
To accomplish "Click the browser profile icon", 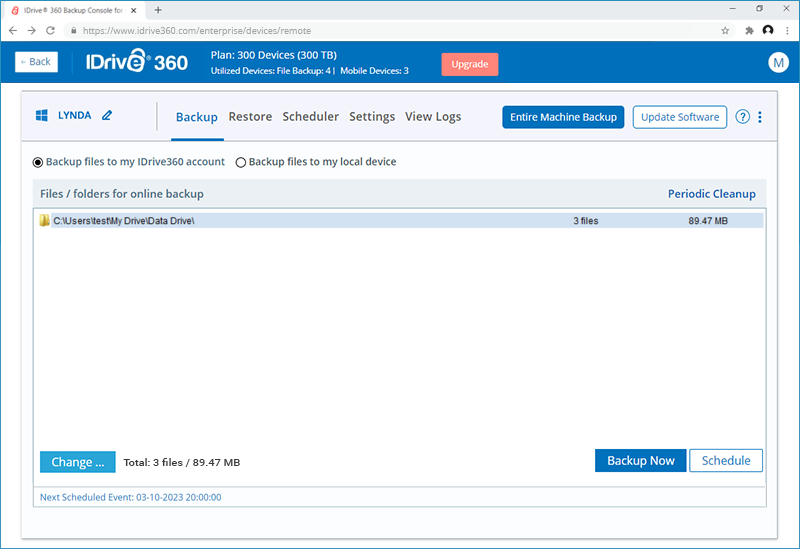I will pyautogui.click(x=768, y=30).
